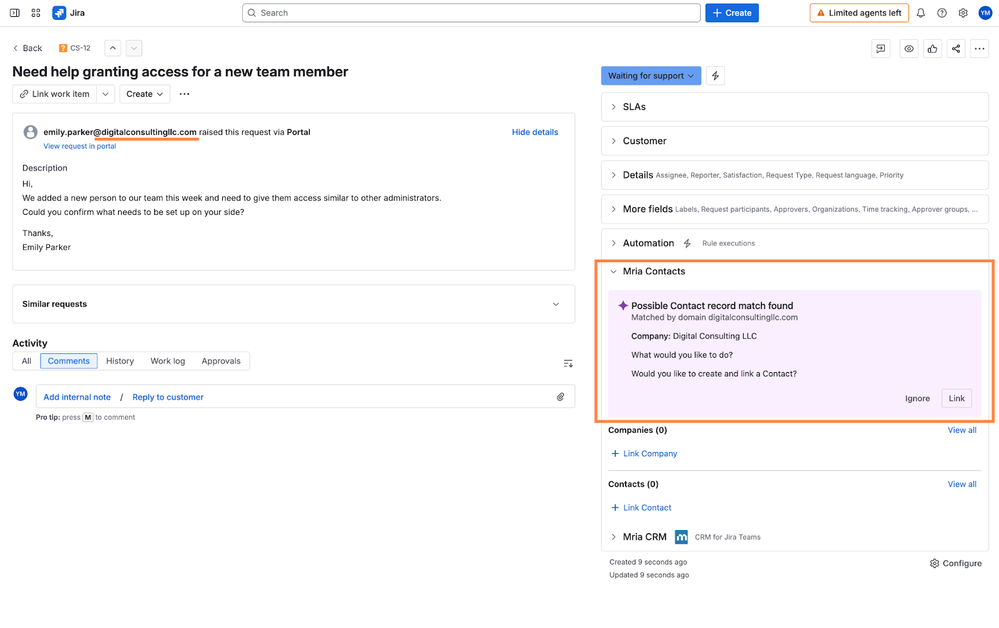Viewport: 999px width, 628px height.
Task: Click Ignore on contact match
Action: 917,398
